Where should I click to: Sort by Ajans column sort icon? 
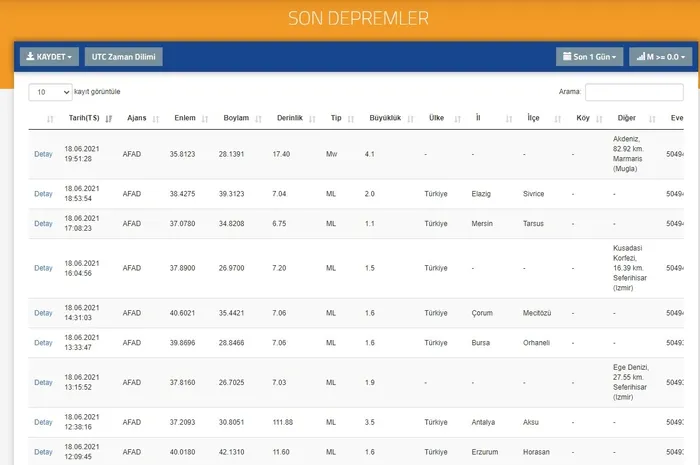156,119
